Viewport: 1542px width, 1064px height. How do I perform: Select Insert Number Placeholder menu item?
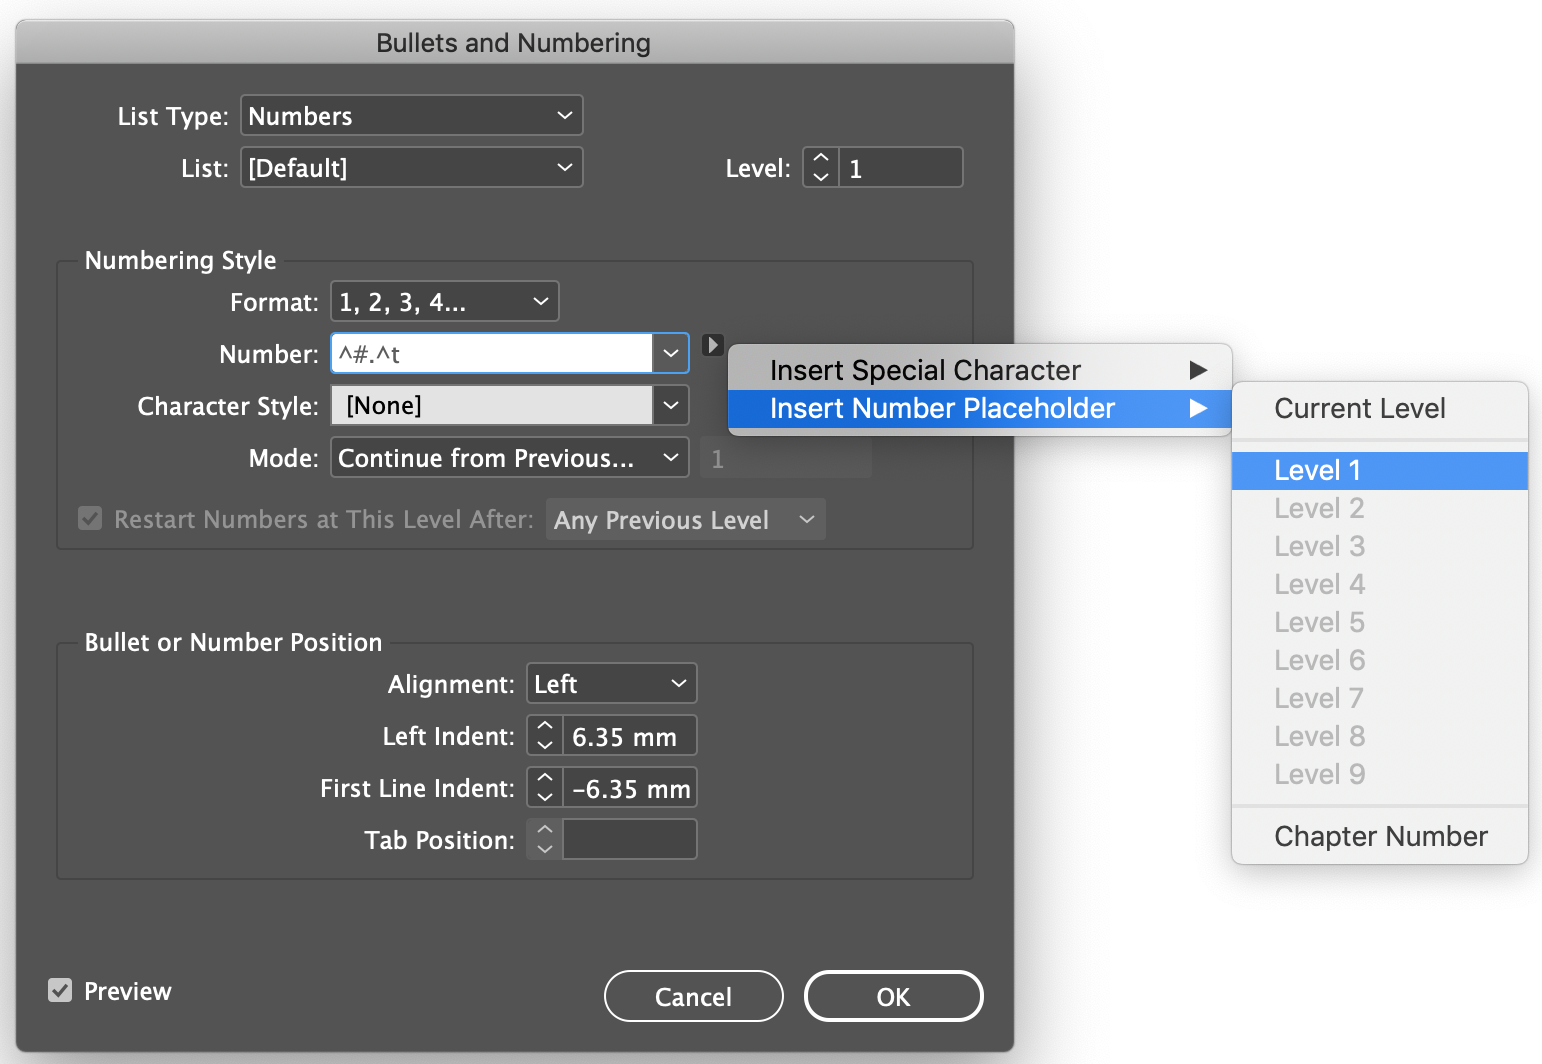[x=978, y=409]
